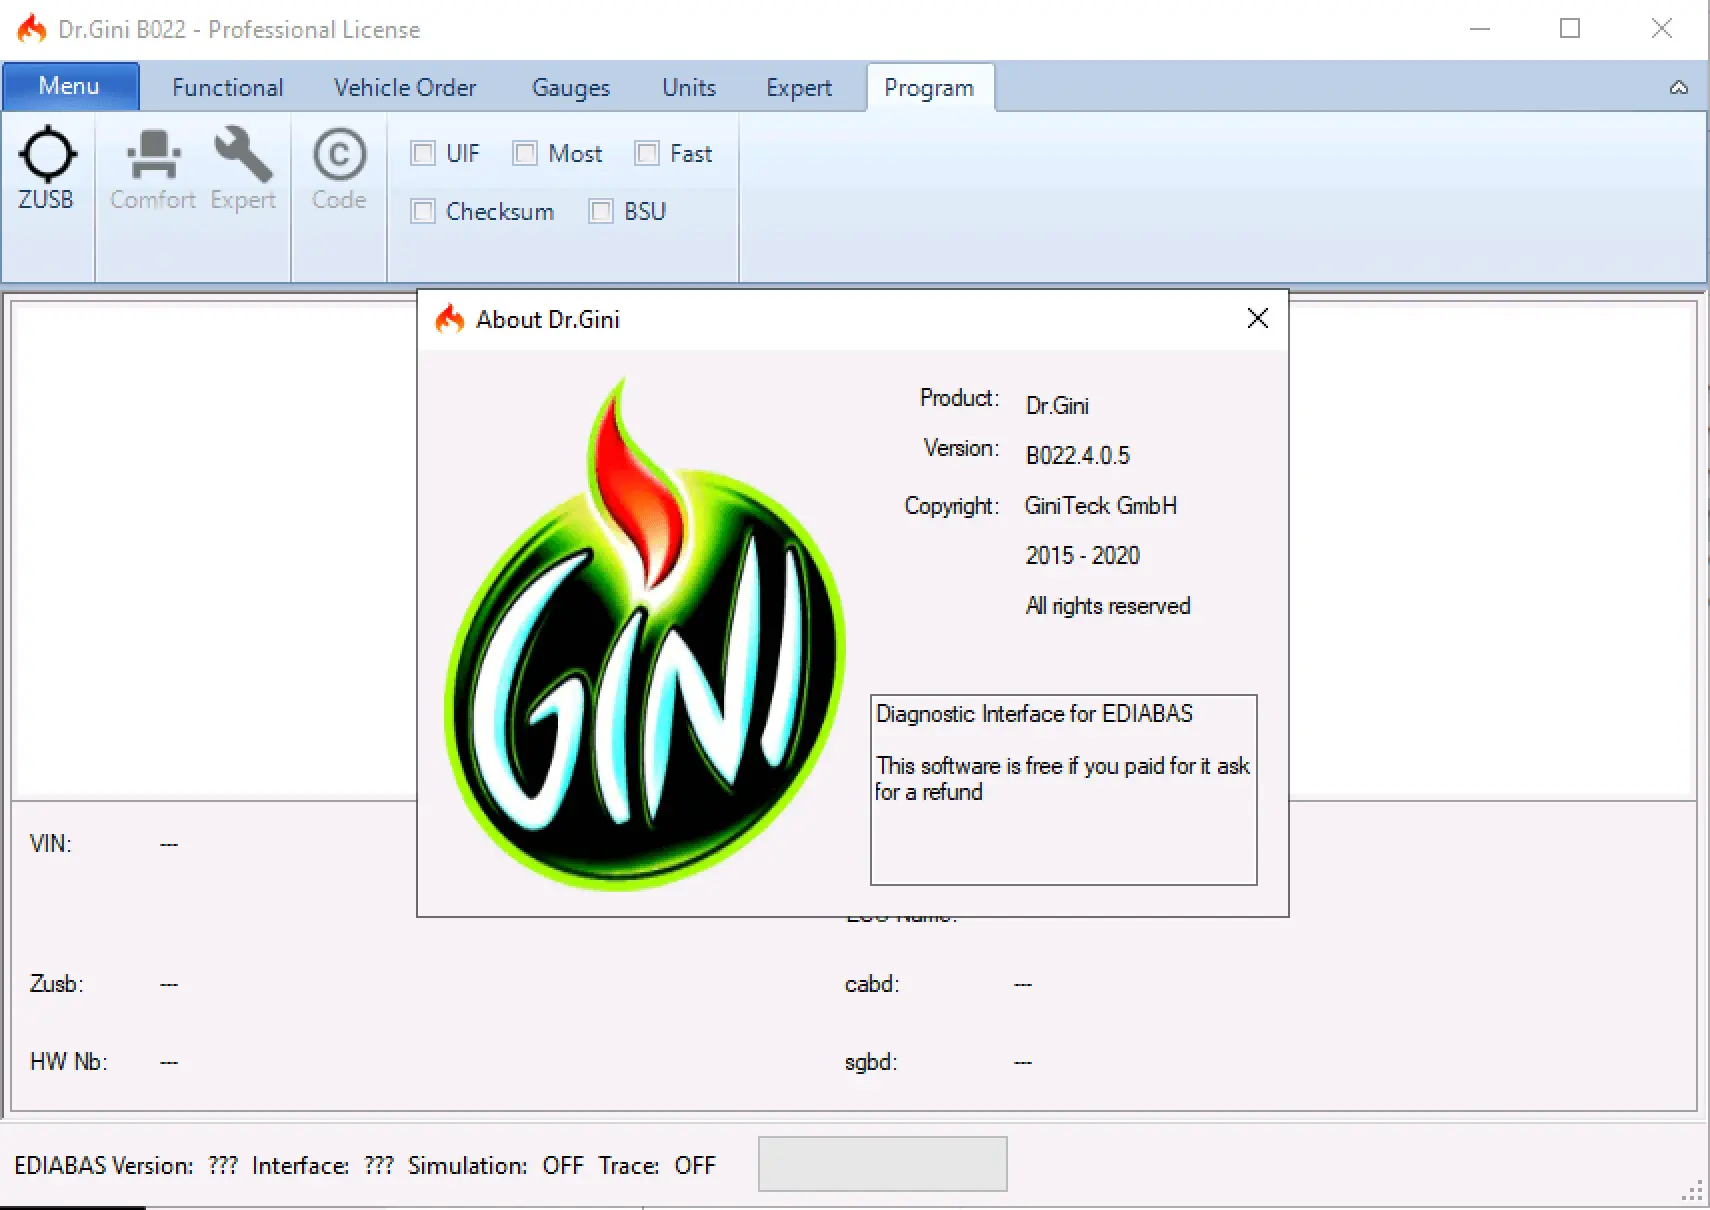Click the Code copyright icon

coord(339,157)
